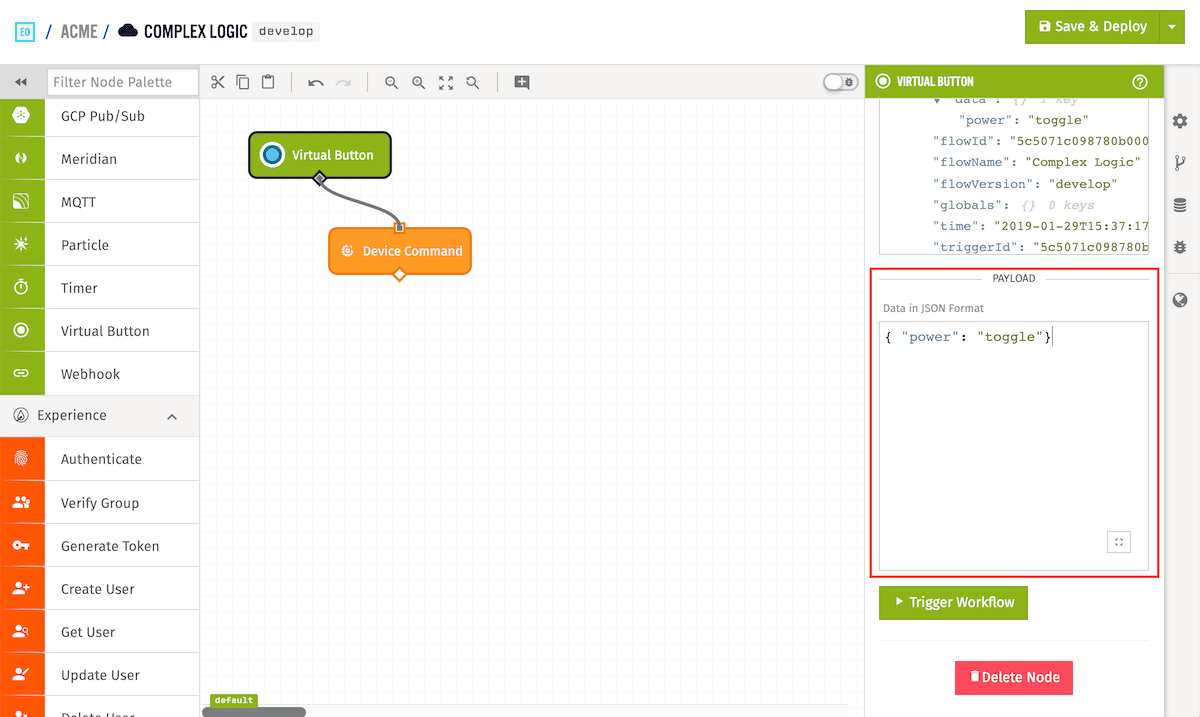Click the Reset zoom magnifier icon
The image size is (1200, 717).
pos(472,82)
